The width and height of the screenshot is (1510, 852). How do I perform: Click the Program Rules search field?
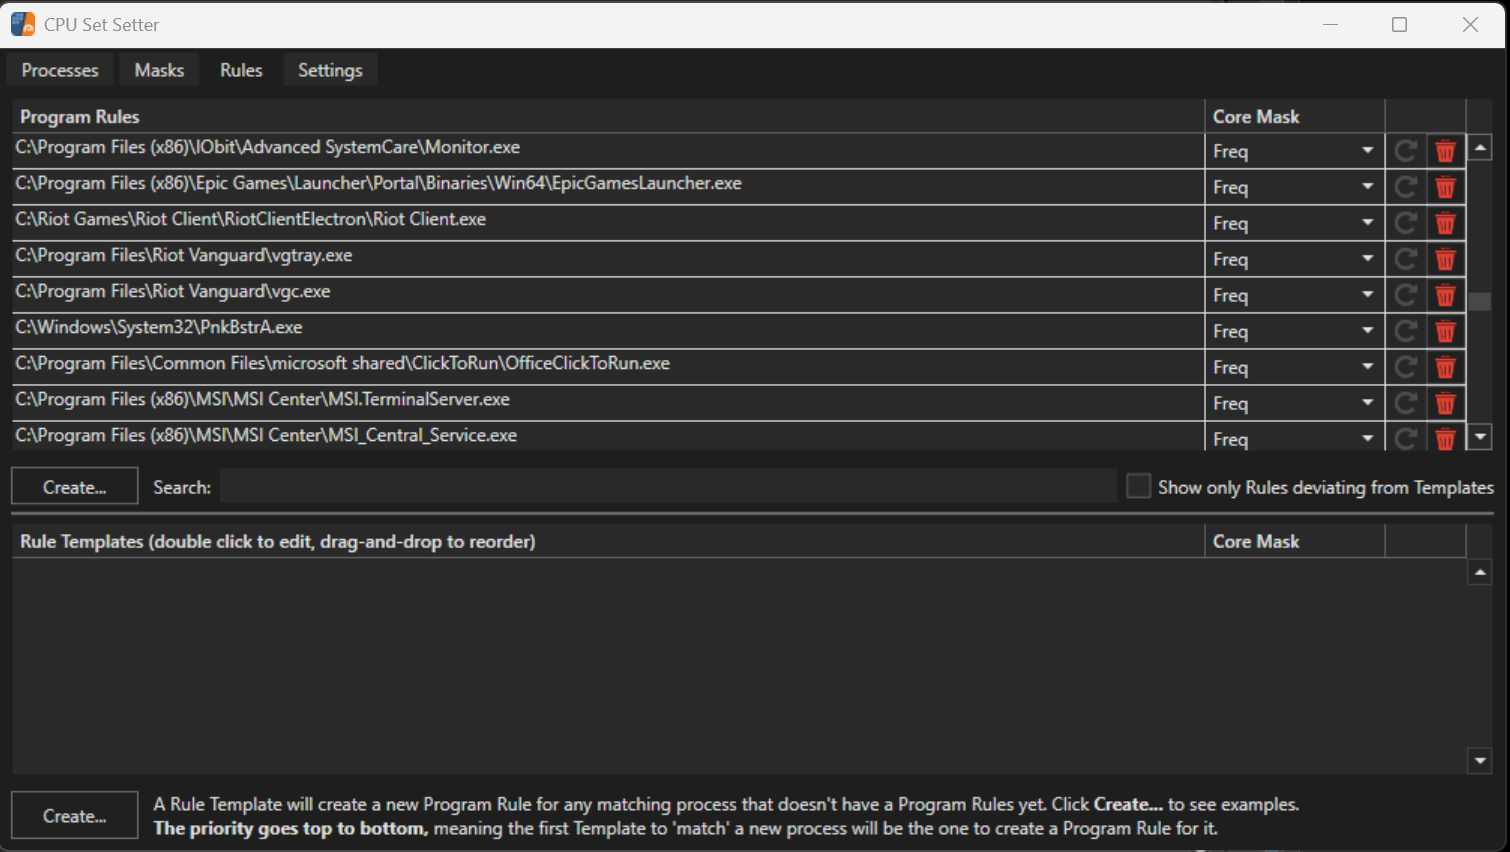click(x=668, y=487)
